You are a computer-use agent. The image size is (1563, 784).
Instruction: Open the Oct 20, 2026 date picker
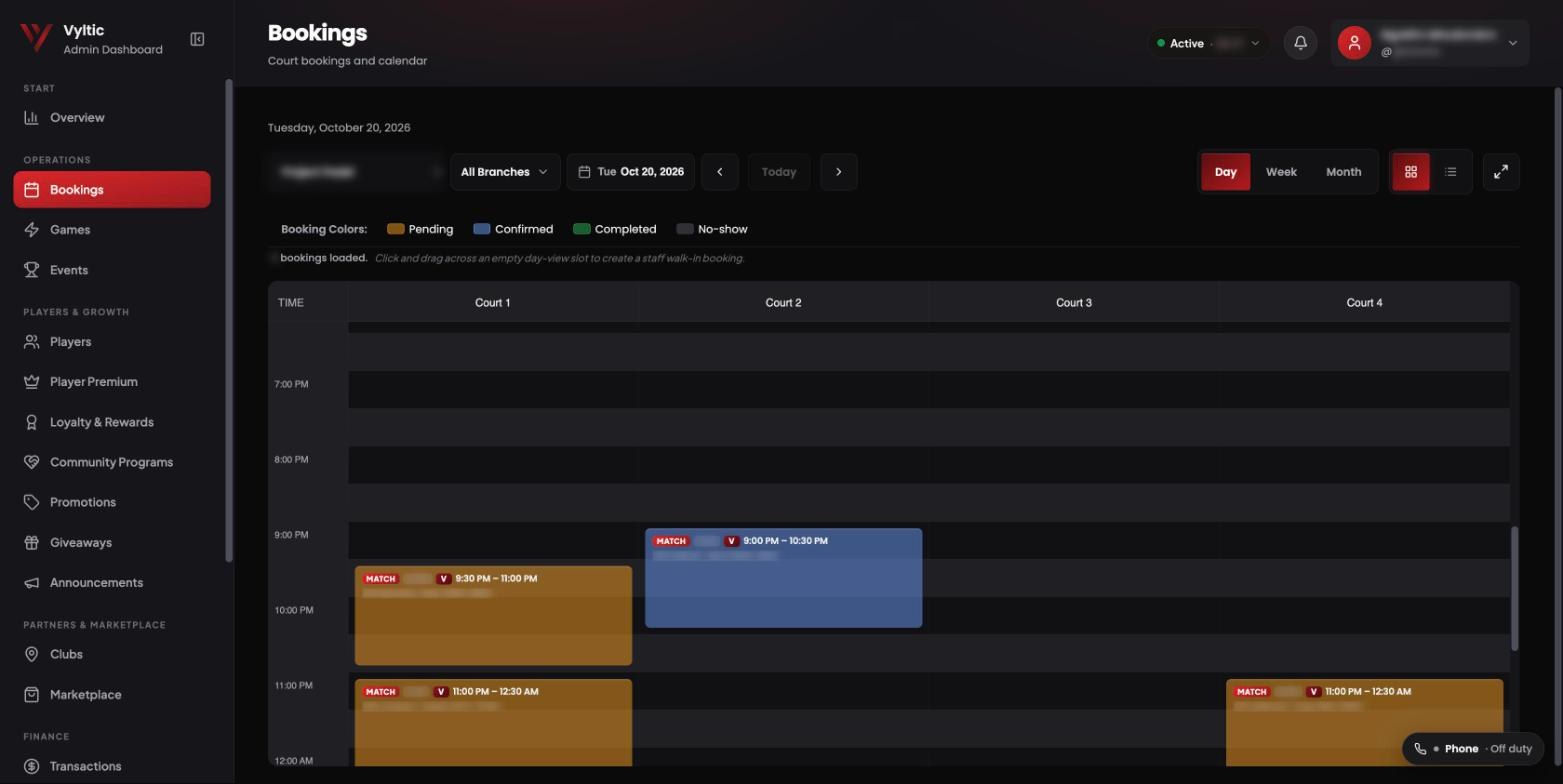click(630, 172)
